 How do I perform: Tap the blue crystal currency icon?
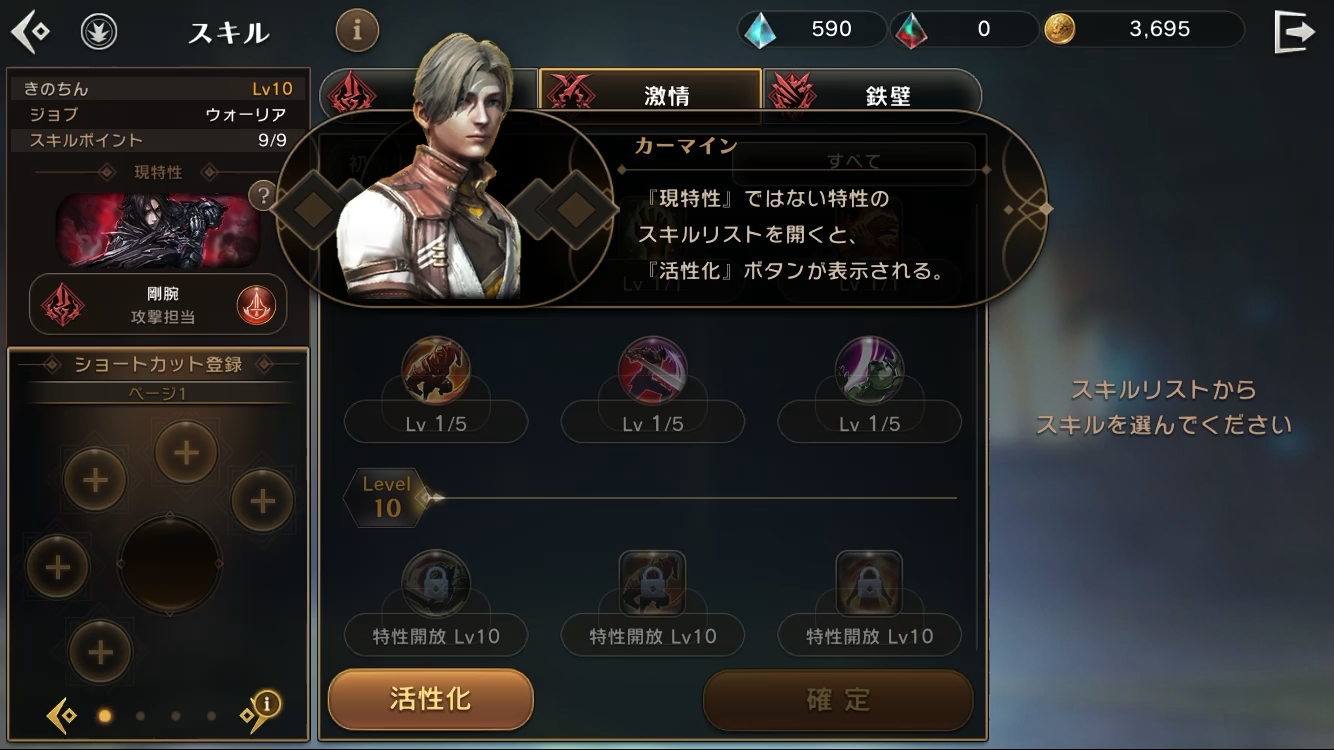point(760,30)
